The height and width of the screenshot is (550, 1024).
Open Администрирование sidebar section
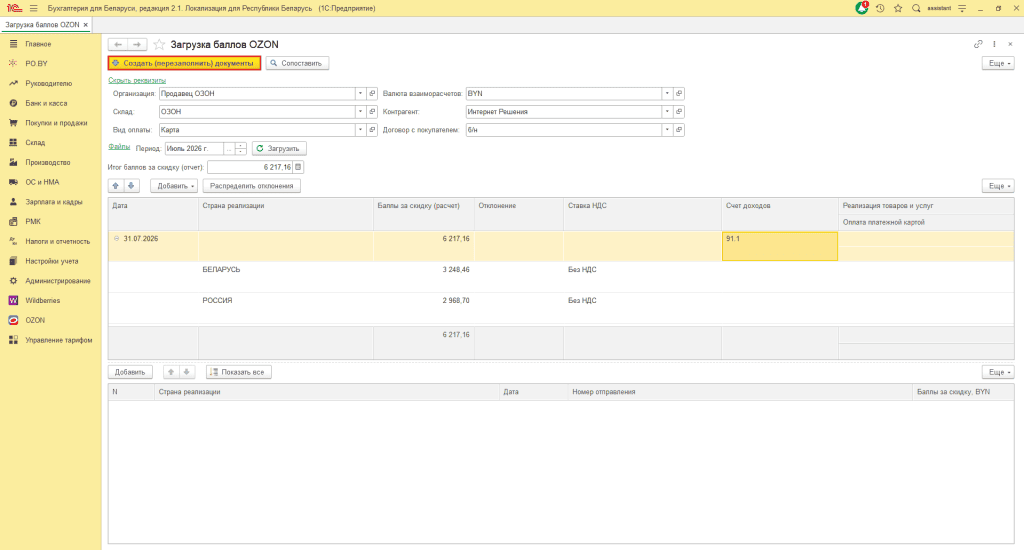(x=57, y=281)
